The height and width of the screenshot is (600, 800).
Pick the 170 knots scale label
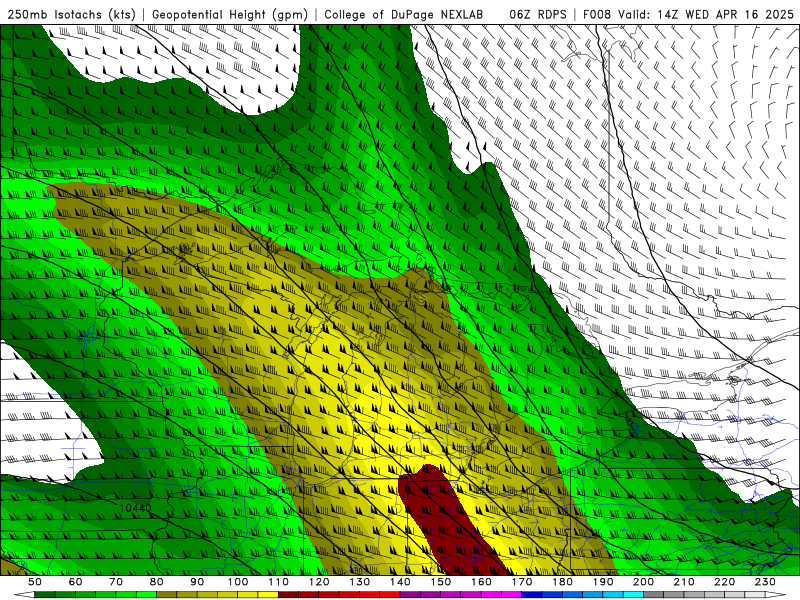[521, 582]
